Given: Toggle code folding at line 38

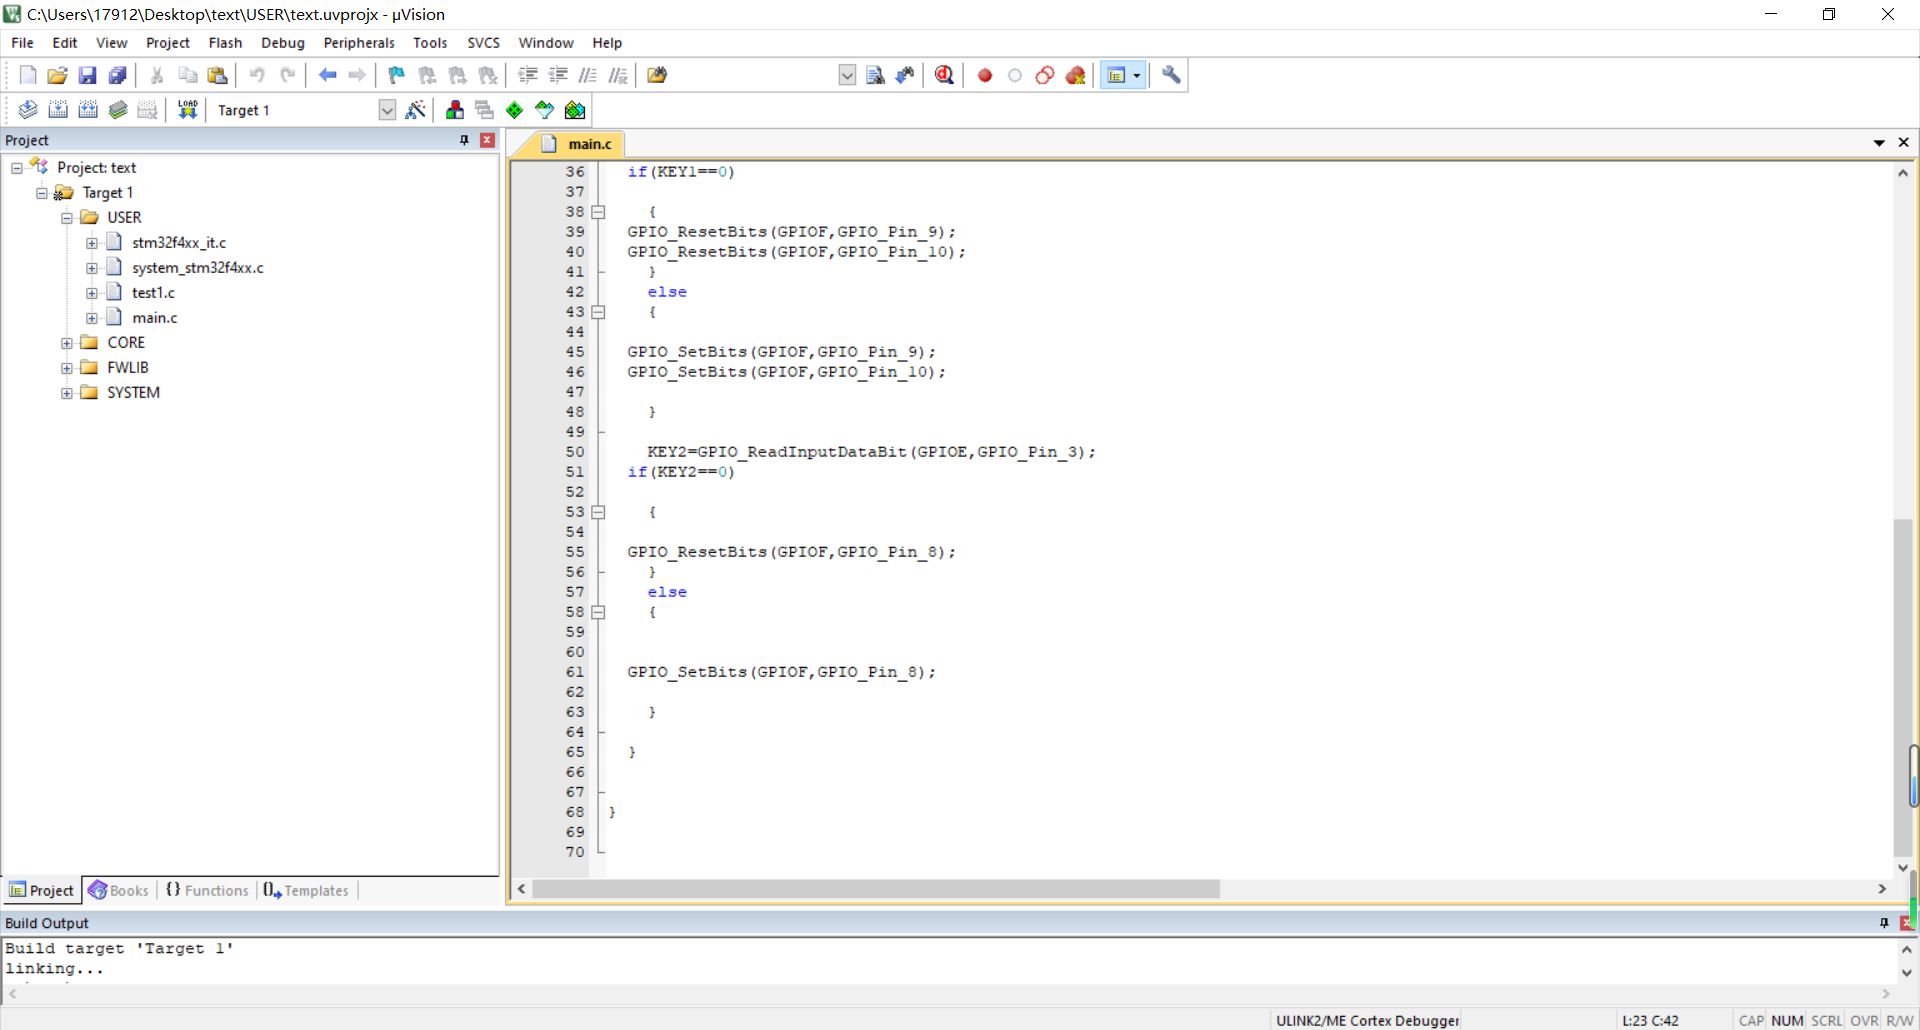Looking at the screenshot, I should pyautogui.click(x=598, y=212).
